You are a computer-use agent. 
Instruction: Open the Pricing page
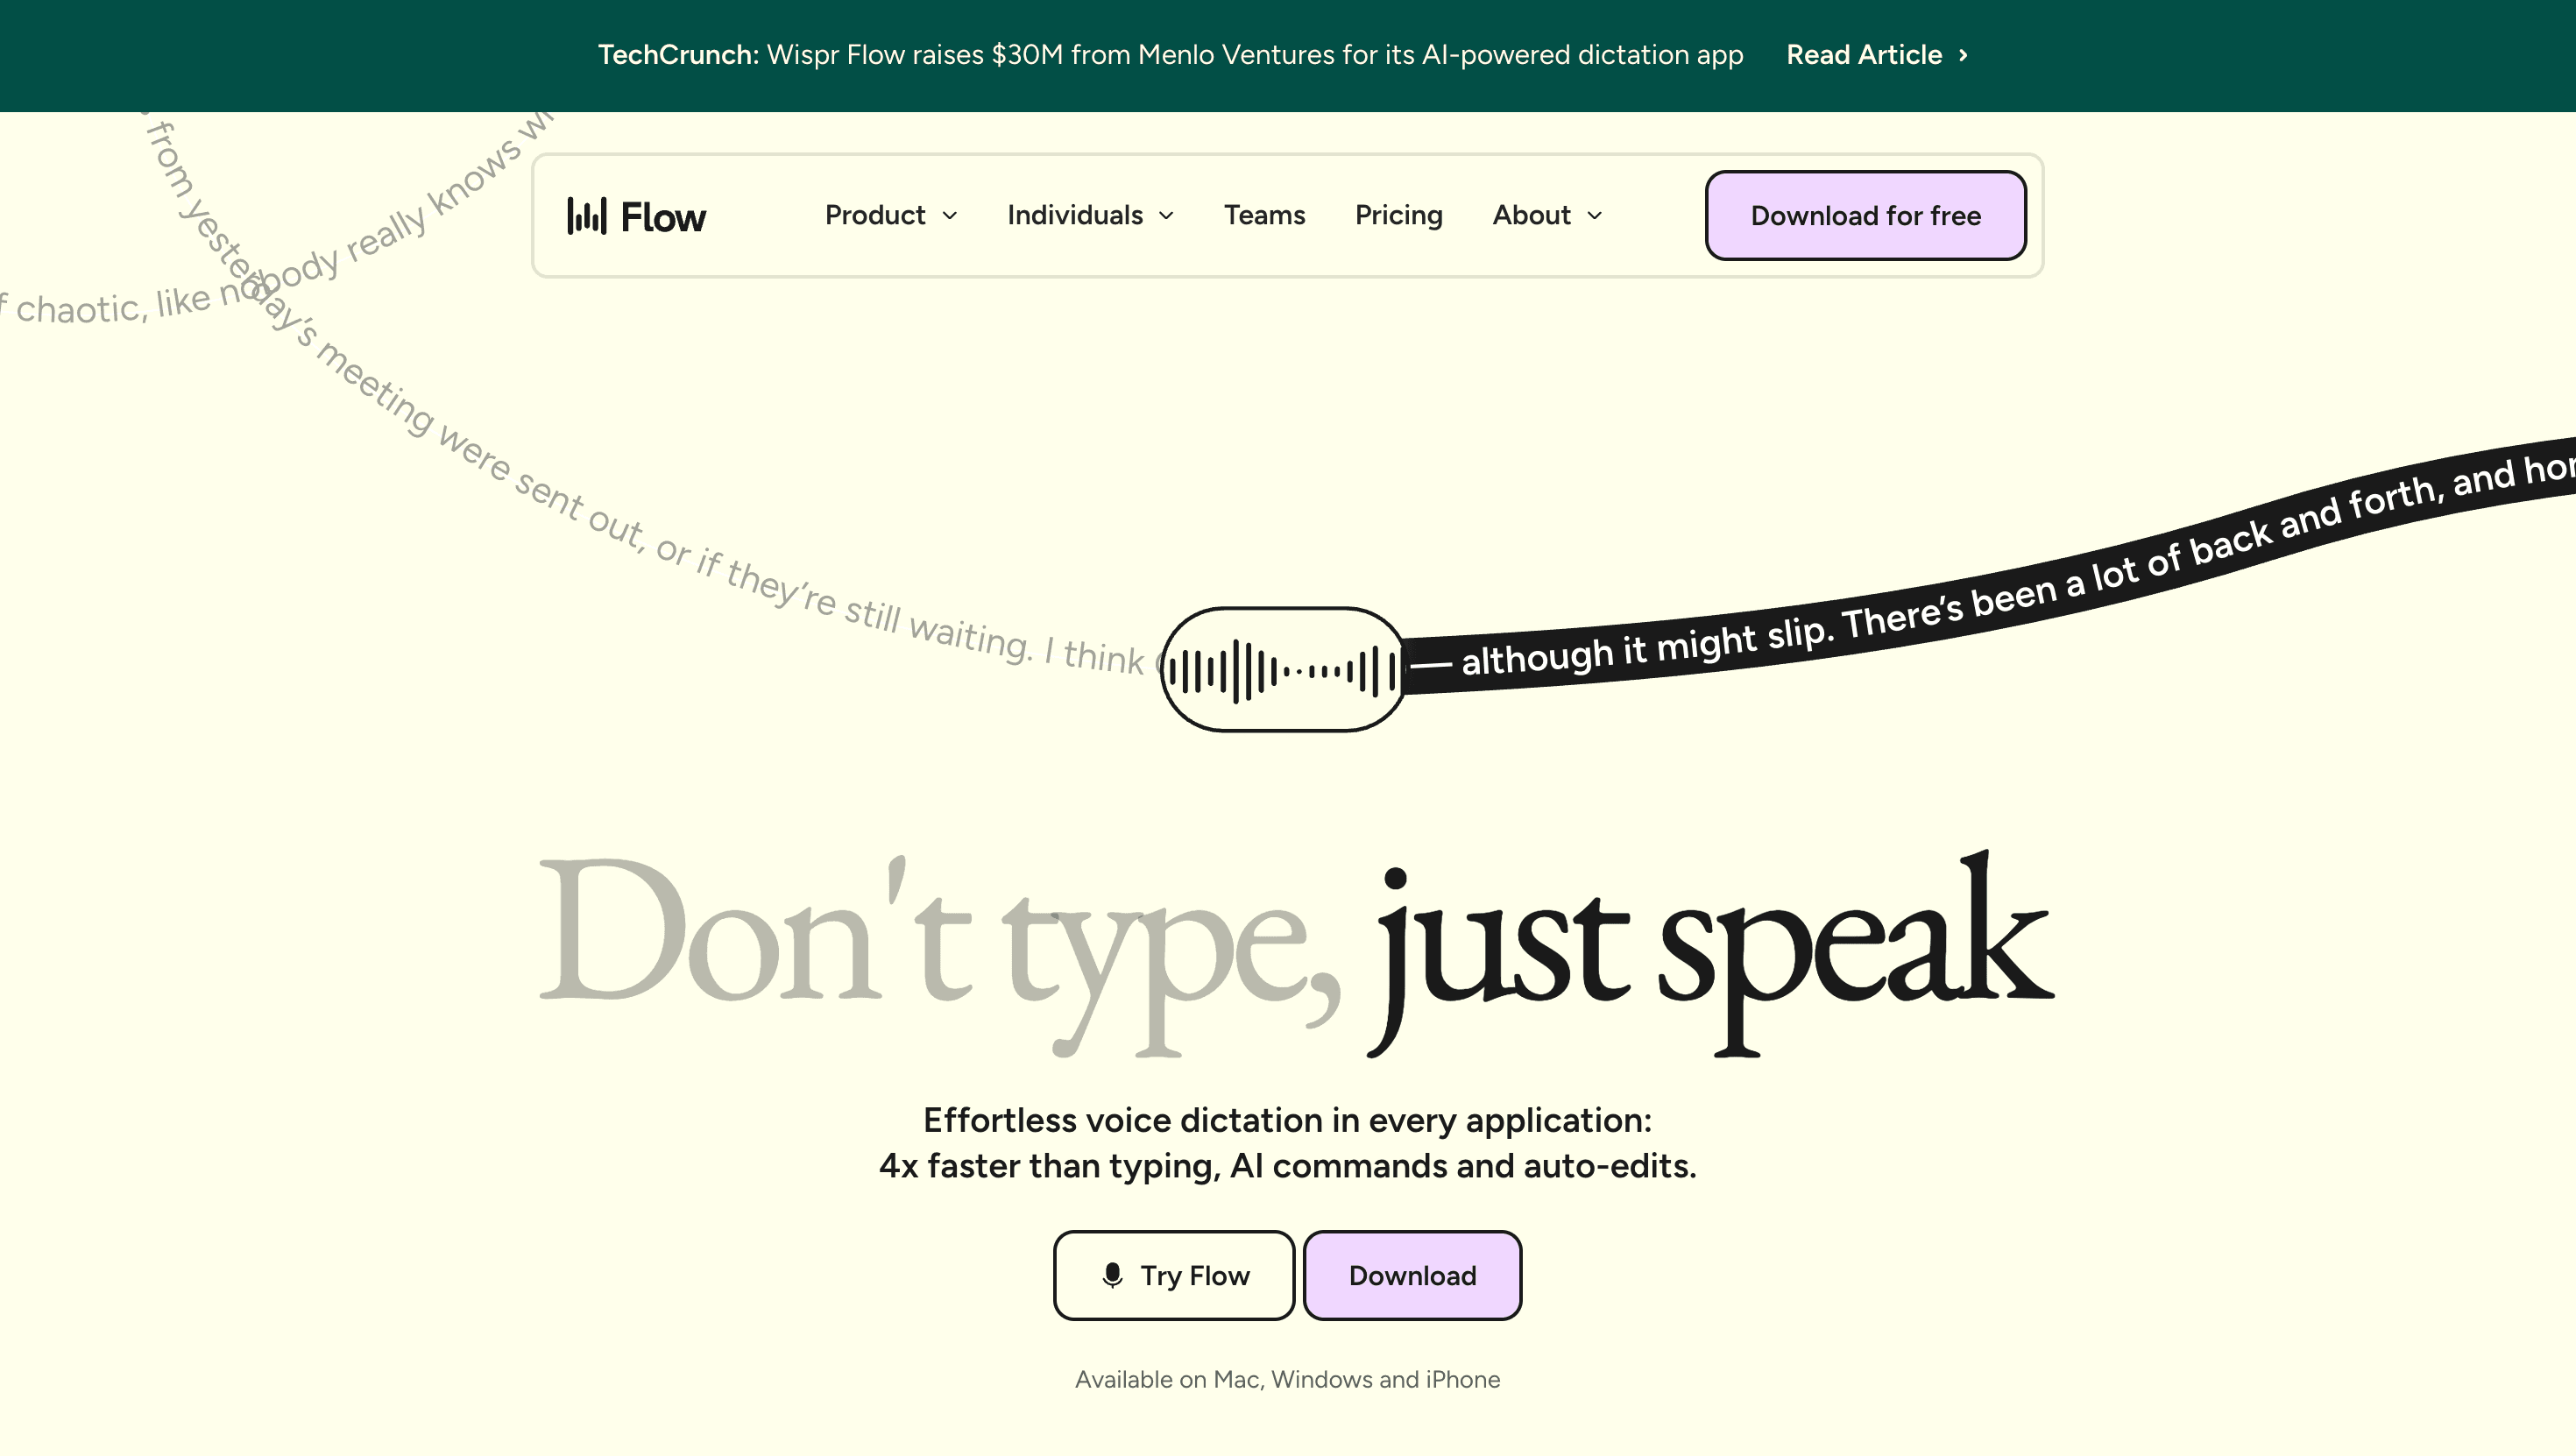1398,215
